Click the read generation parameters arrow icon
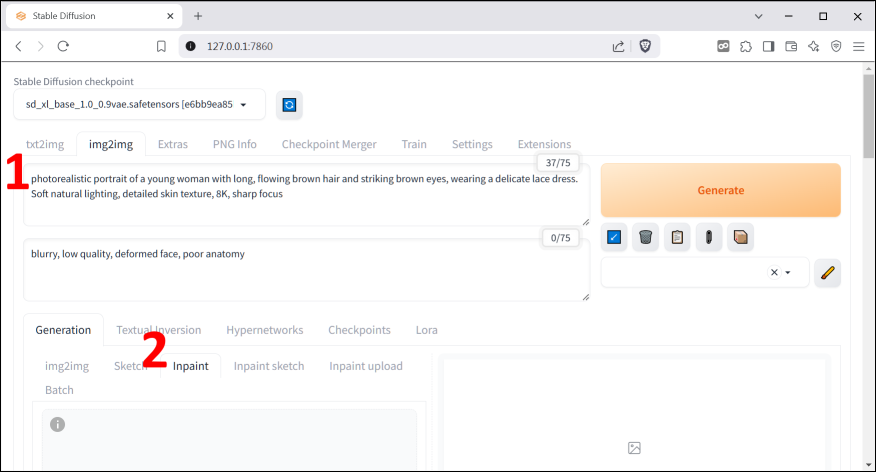The height and width of the screenshot is (472, 876). 614,237
